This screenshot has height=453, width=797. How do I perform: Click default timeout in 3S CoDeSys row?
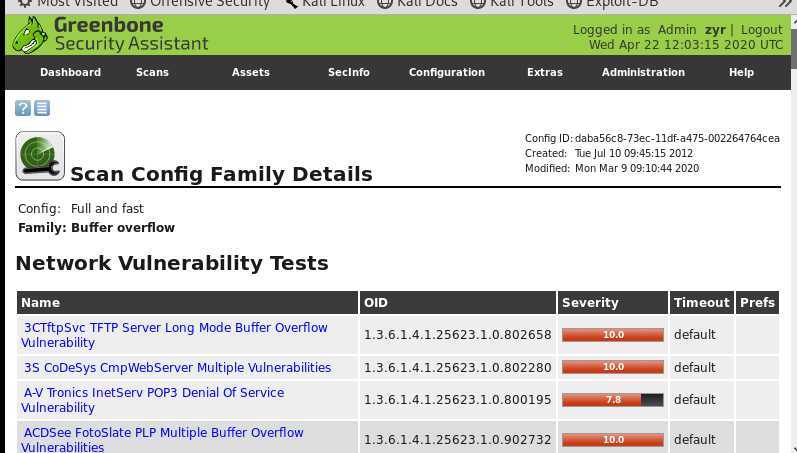tap(694, 367)
